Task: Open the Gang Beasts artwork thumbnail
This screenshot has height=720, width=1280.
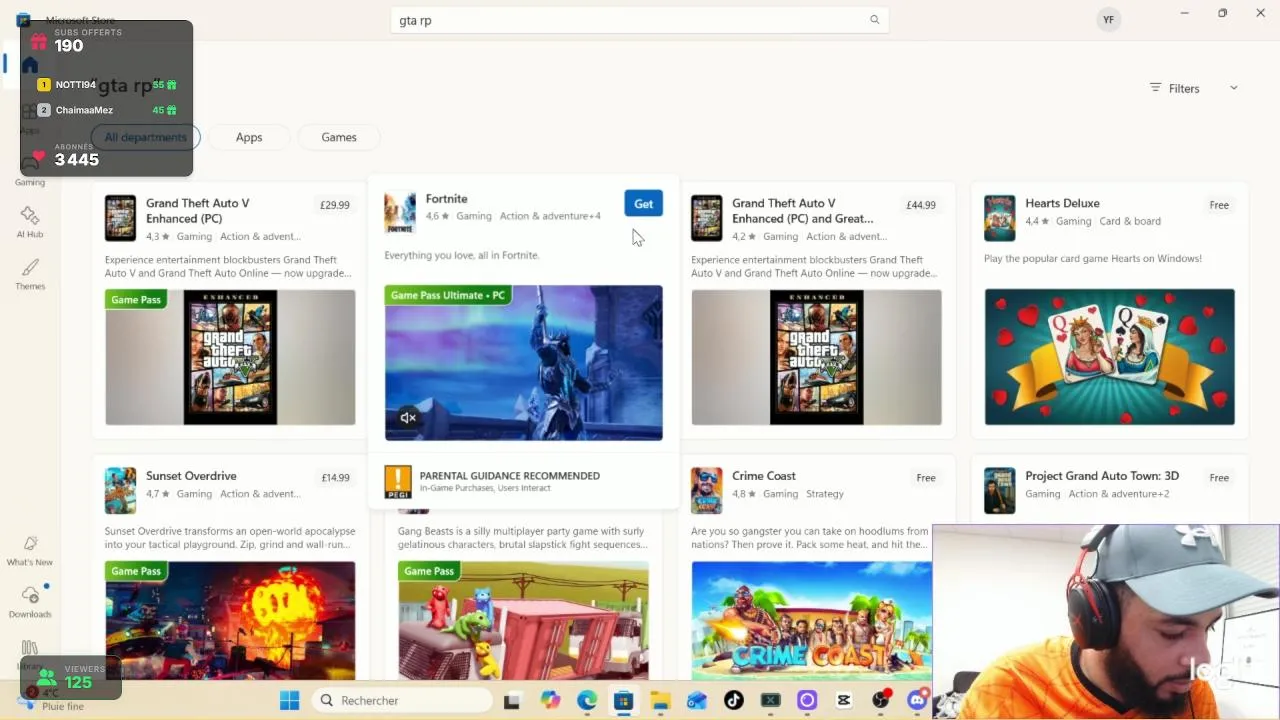Action: (523, 620)
